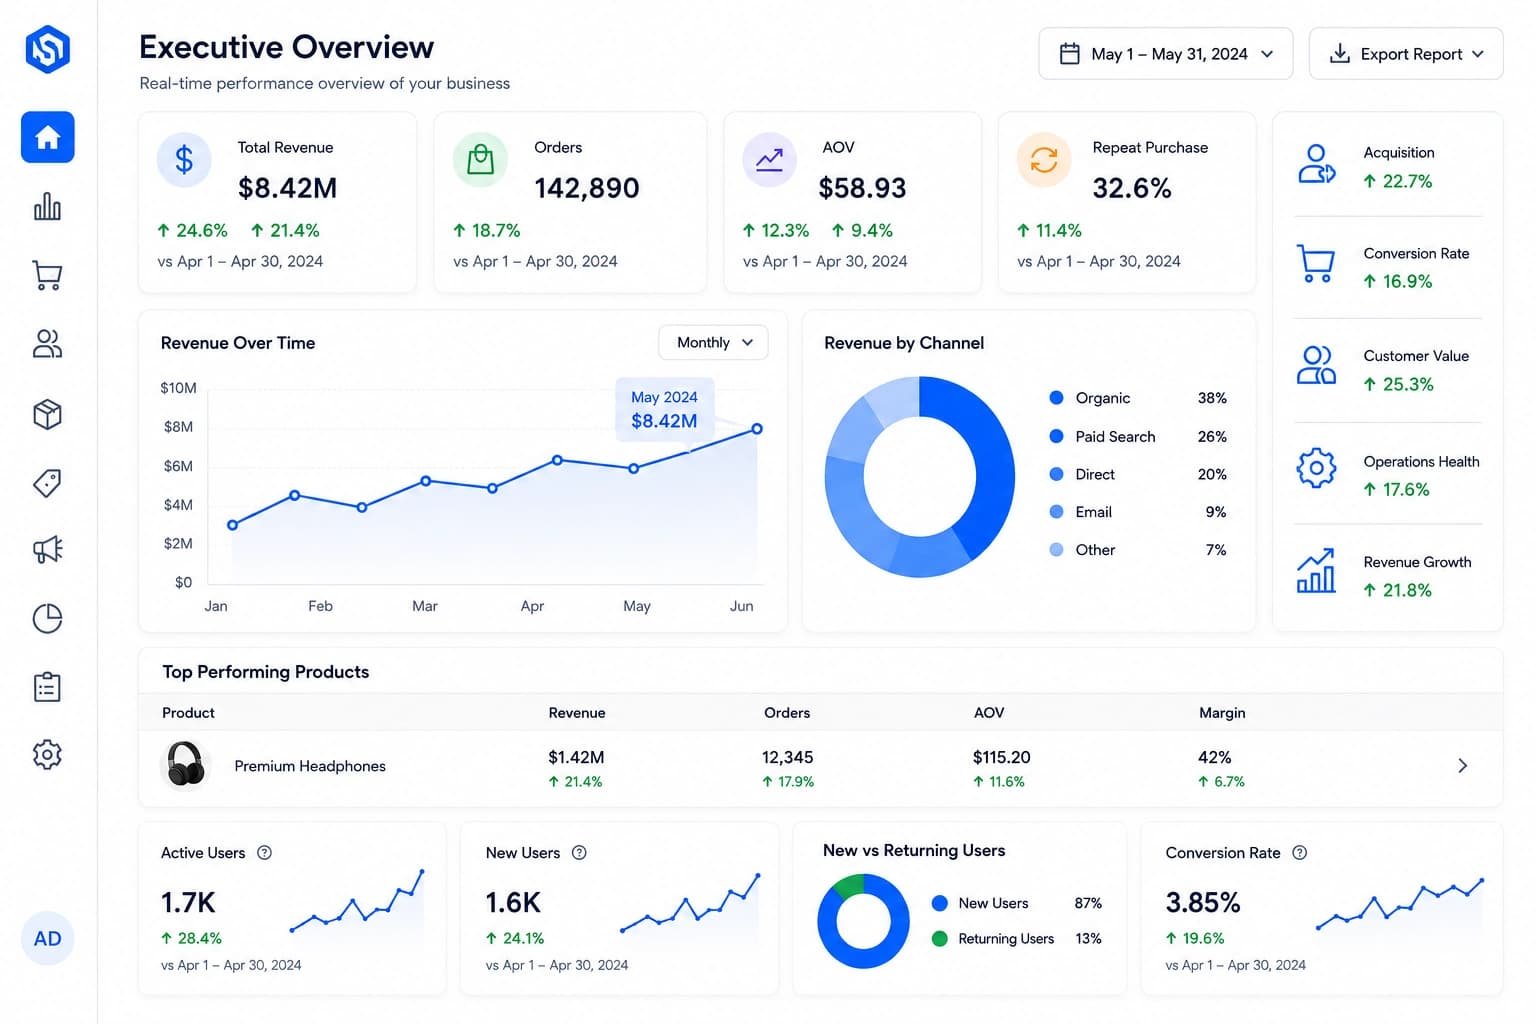The height and width of the screenshot is (1024, 1536).
Task: Expand the Premium Headphones row chevron
Action: (x=1462, y=766)
